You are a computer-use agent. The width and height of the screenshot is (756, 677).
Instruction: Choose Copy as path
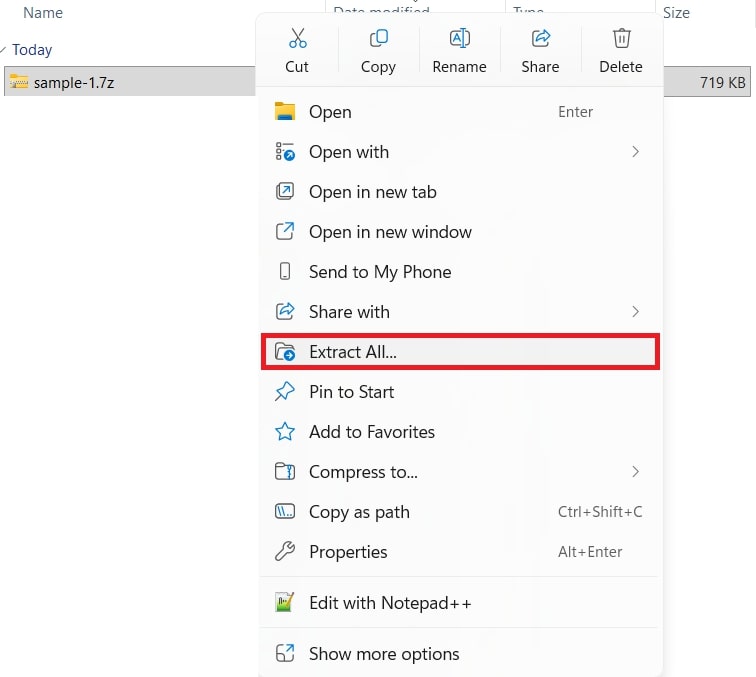click(x=359, y=512)
